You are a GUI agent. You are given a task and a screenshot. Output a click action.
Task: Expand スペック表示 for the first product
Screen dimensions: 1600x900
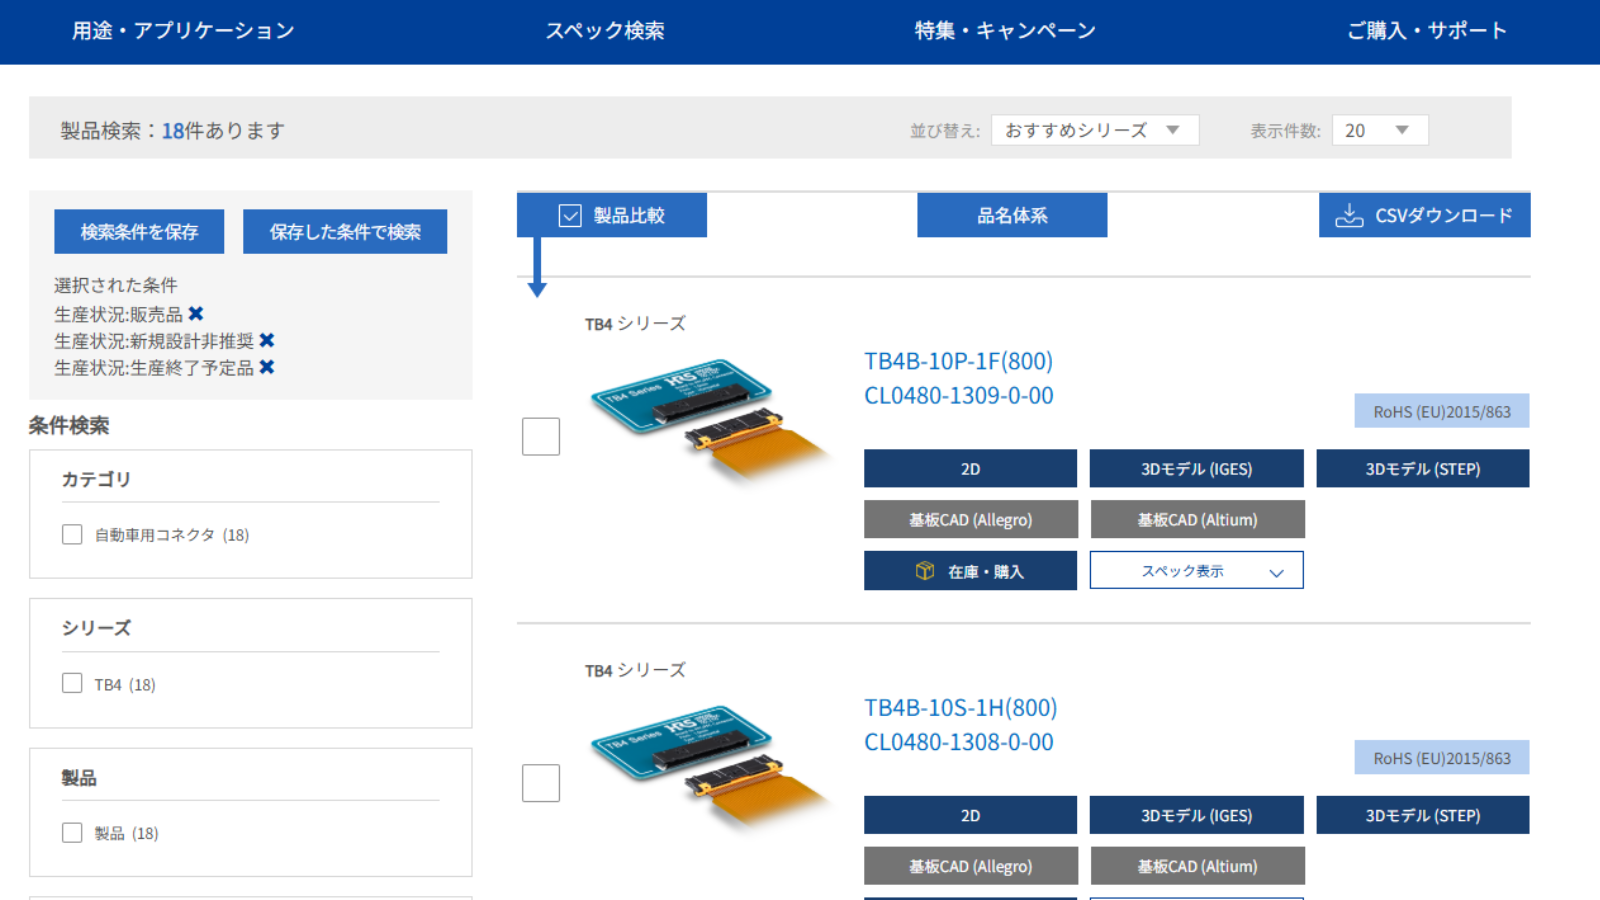(1196, 571)
